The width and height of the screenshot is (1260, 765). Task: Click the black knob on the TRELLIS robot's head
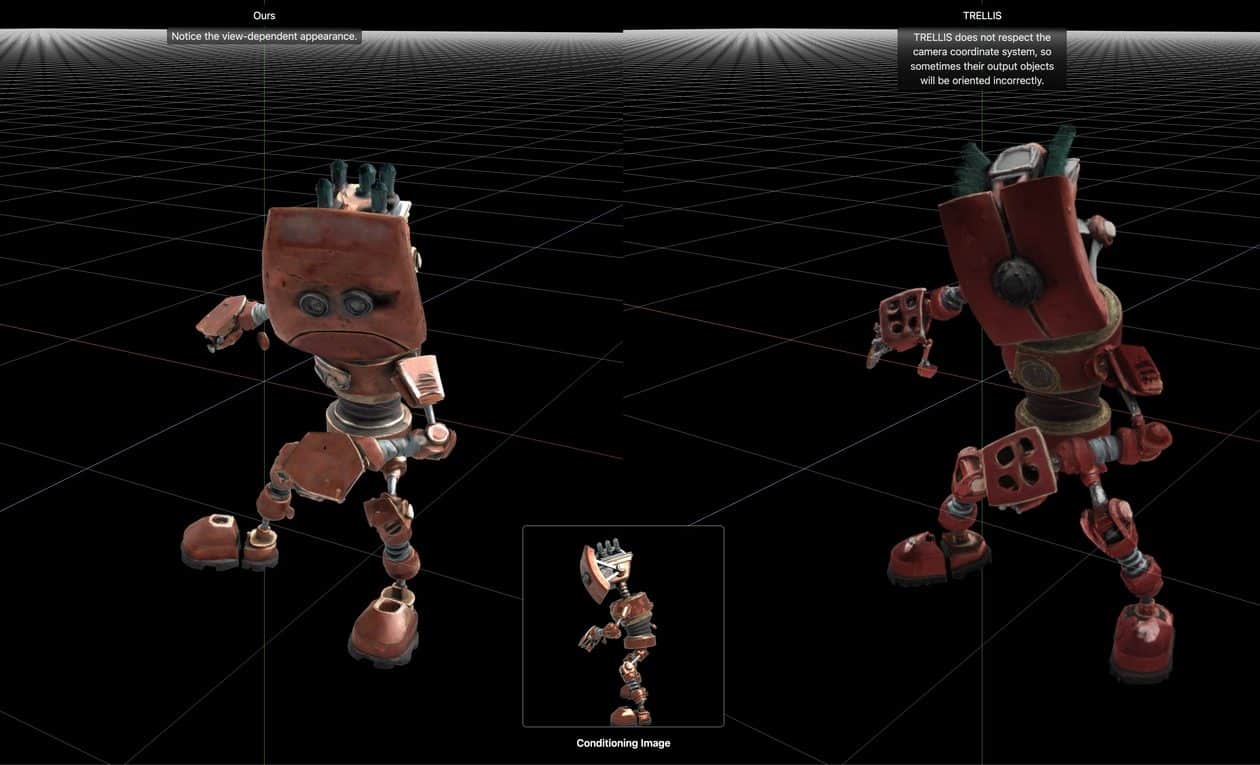tap(1018, 280)
